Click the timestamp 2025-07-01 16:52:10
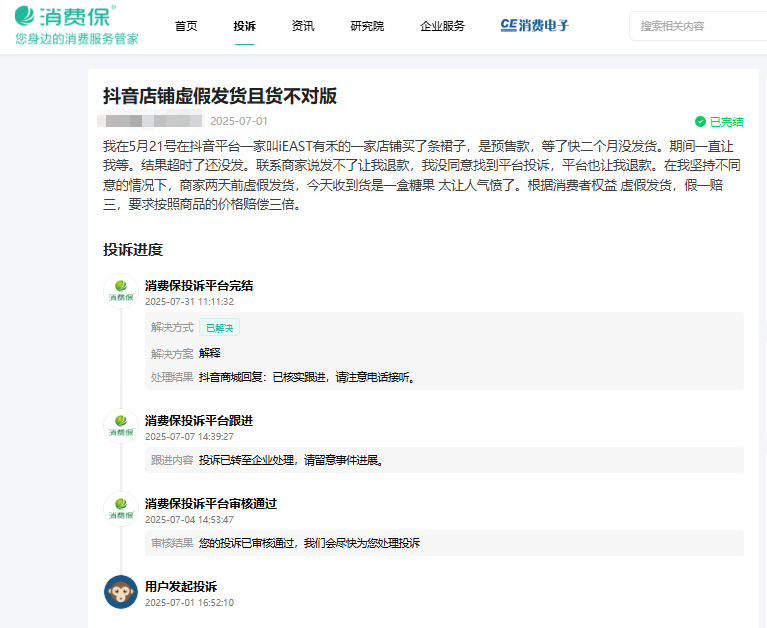The width and height of the screenshot is (767, 628). click(189, 603)
